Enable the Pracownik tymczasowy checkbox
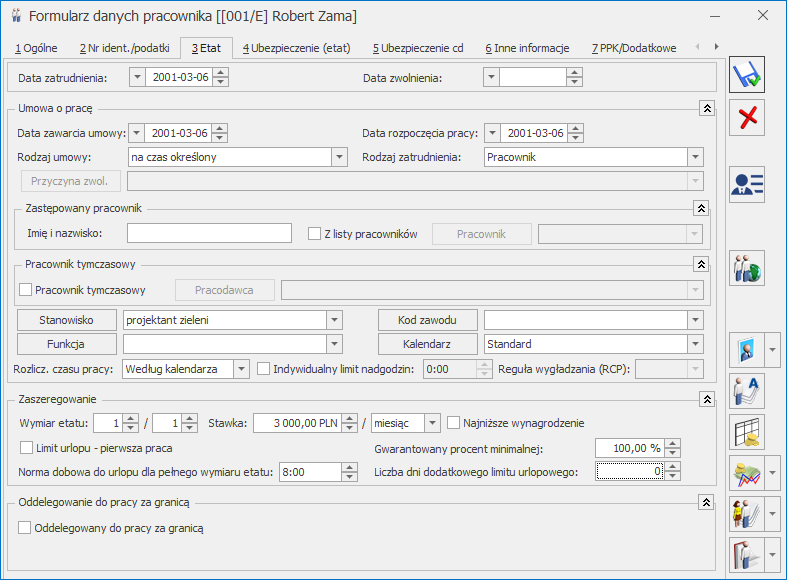This screenshot has width=787, height=580. point(26,290)
